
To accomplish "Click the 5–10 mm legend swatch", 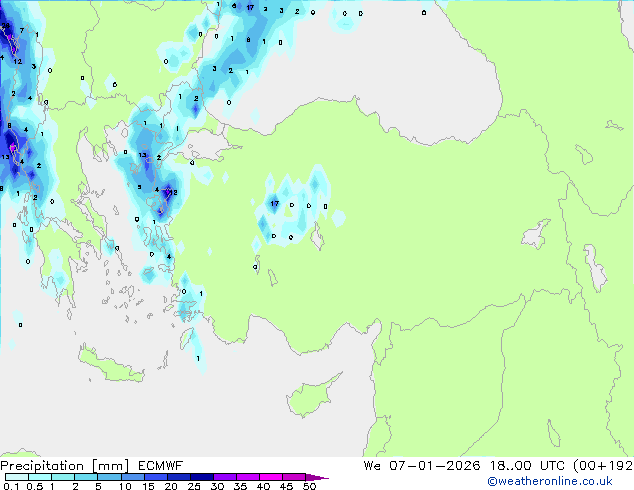I will point(109,477).
